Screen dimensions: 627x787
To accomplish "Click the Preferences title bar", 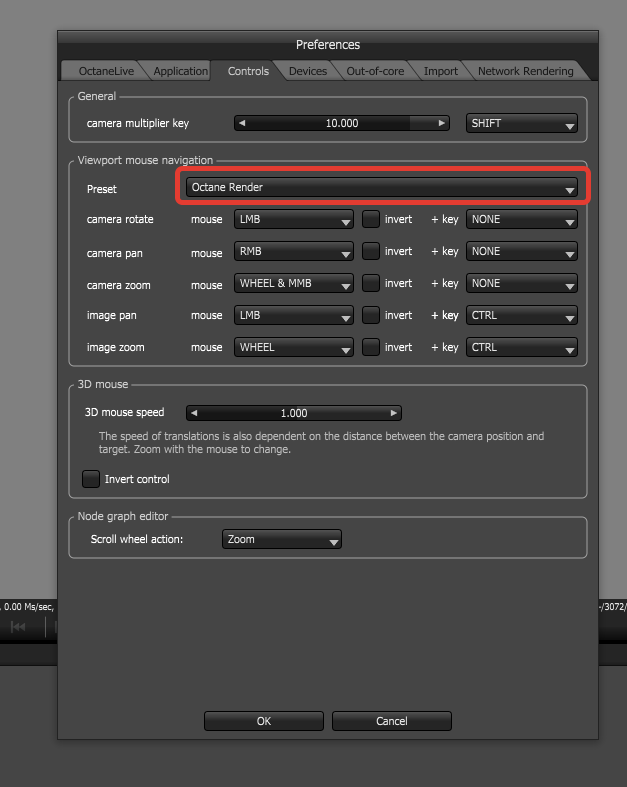I will pyautogui.click(x=328, y=45).
